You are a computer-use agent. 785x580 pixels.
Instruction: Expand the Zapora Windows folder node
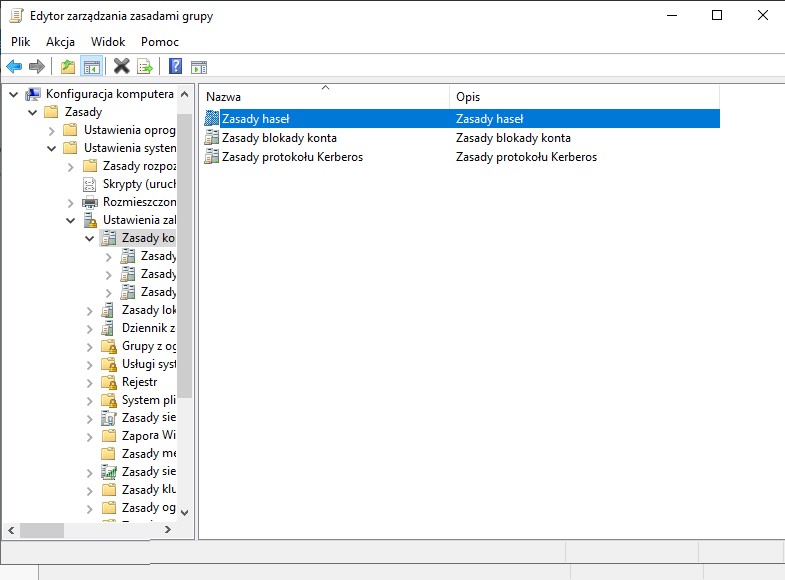(91, 437)
